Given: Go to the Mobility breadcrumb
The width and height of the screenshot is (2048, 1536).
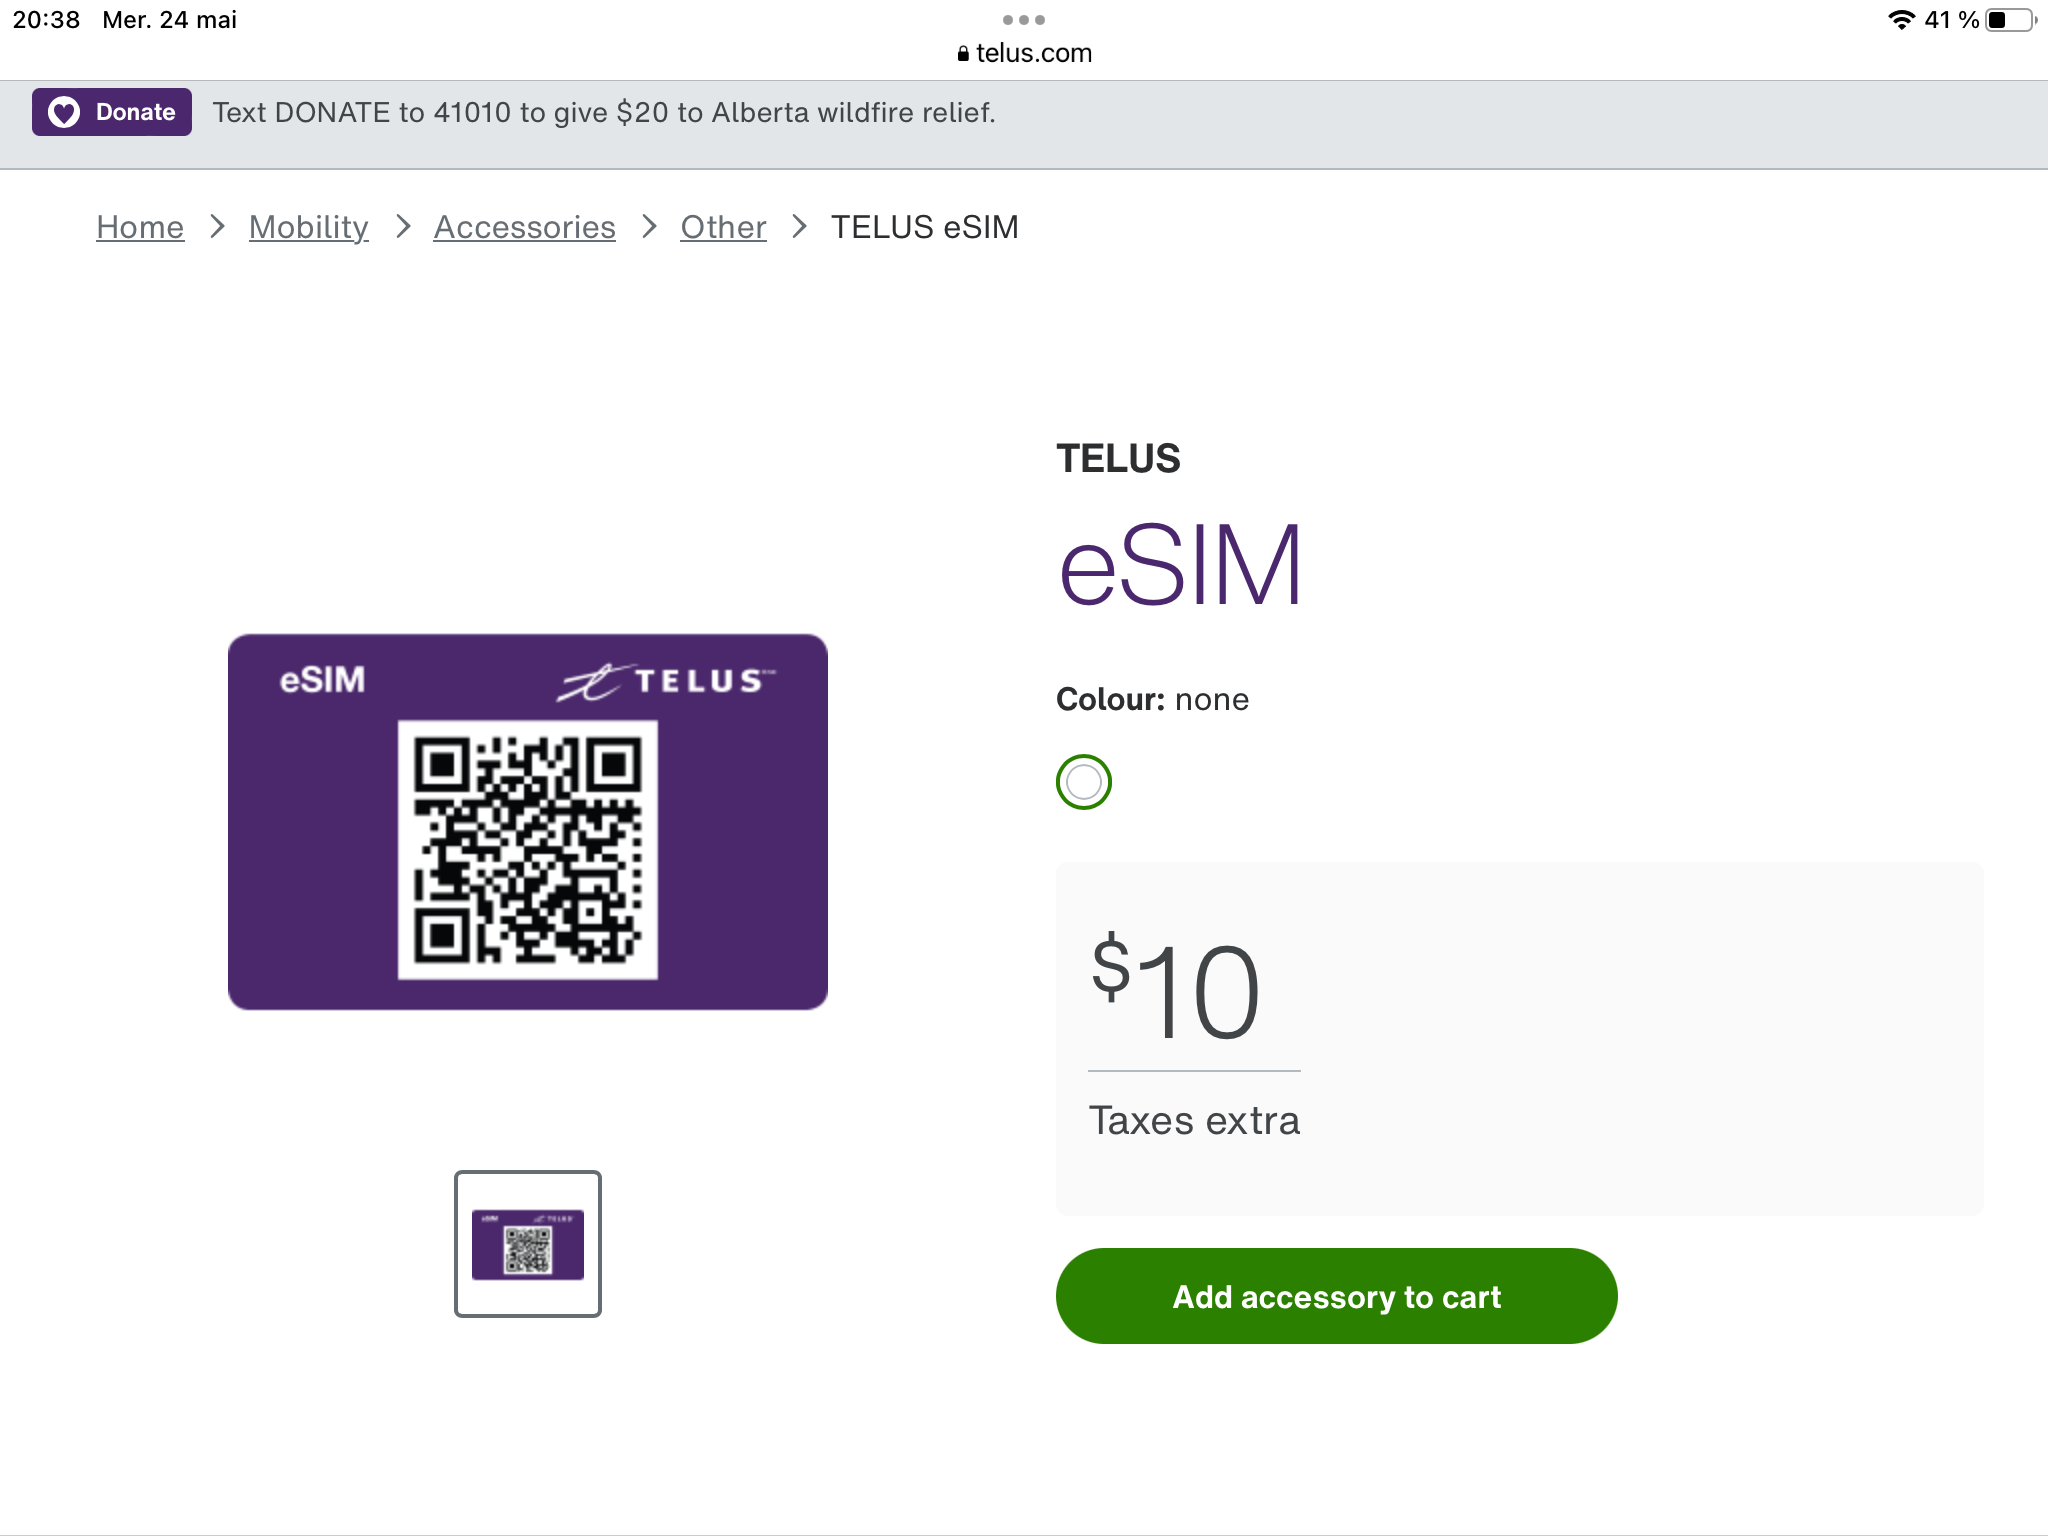Looking at the screenshot, I should pyautogui.click(x=308, y=227).
